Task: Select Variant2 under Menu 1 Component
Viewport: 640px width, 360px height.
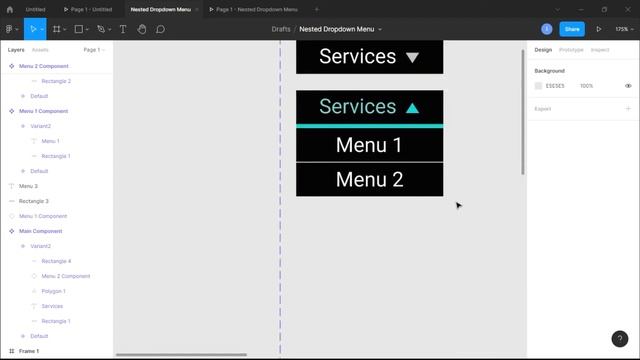Action: click(40, 126)
